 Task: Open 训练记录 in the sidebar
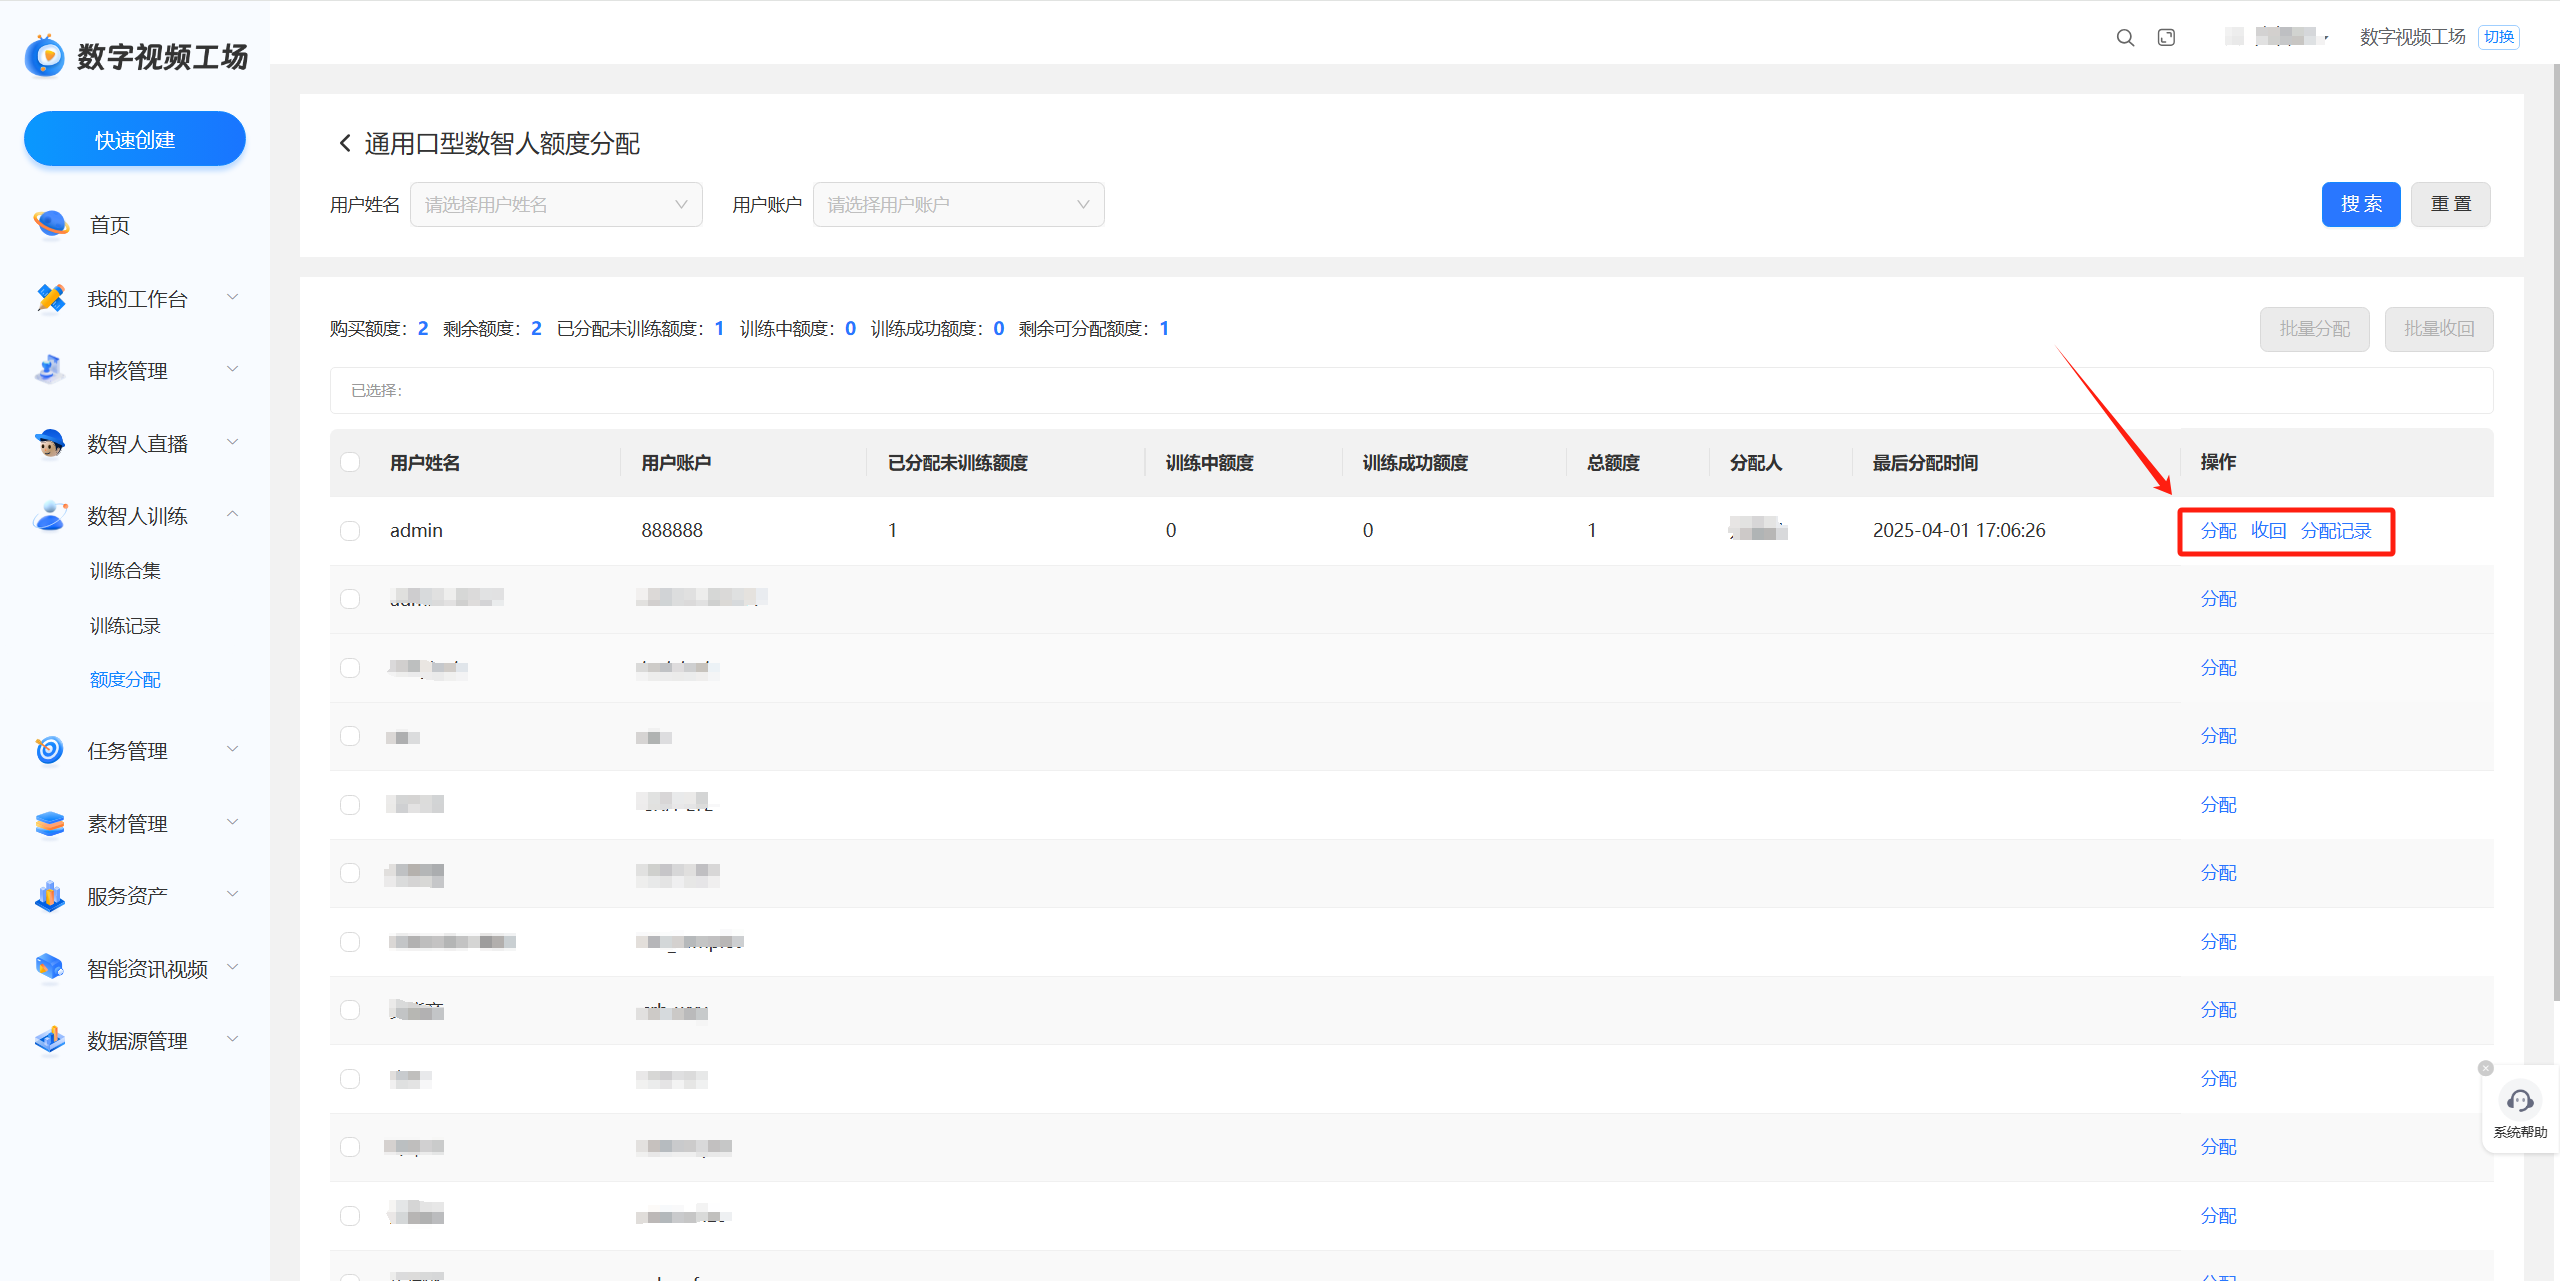pyautogui.click(x=125, y=626)
